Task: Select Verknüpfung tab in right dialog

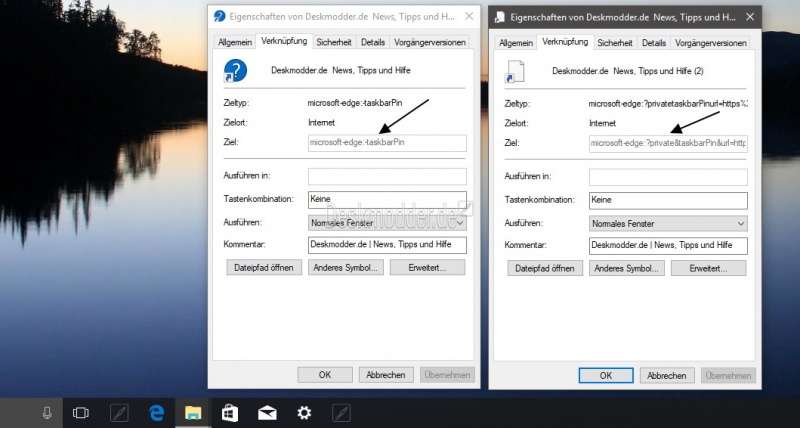Action: 565,42
